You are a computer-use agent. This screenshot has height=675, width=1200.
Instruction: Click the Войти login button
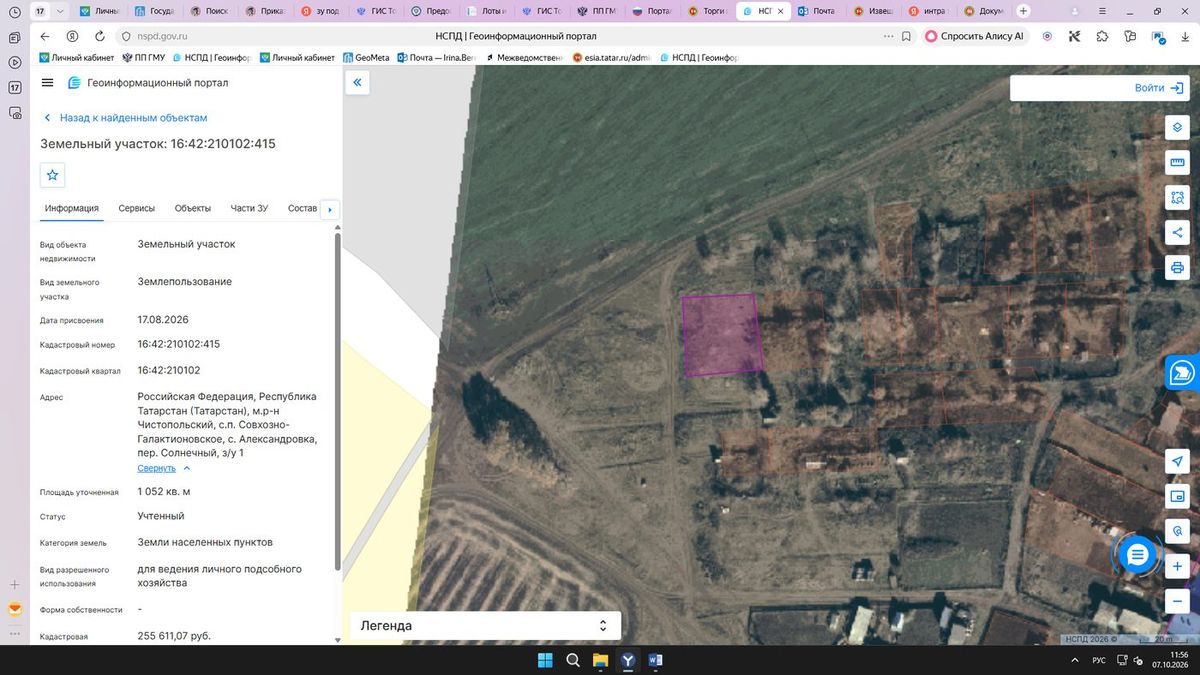point(1160,88)
